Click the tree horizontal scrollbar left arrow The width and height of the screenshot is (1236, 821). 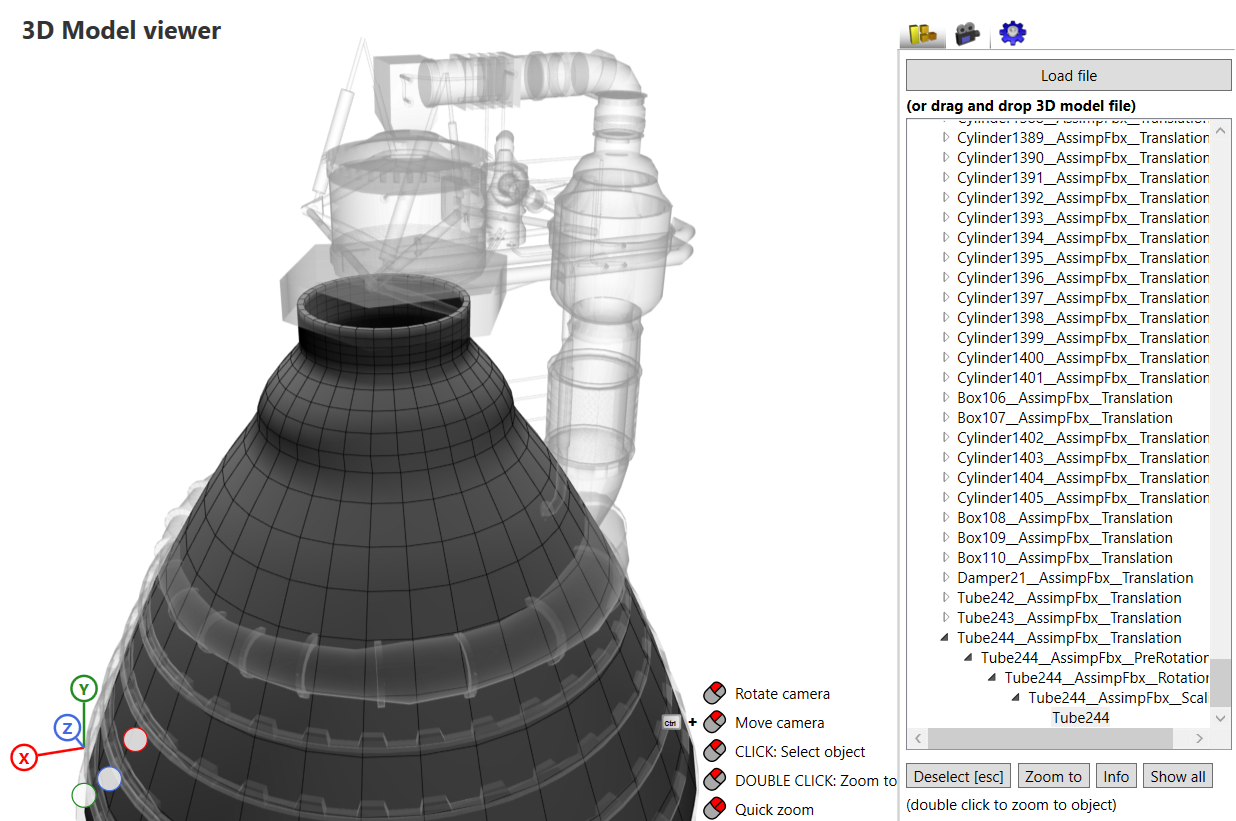pos(918,738)
